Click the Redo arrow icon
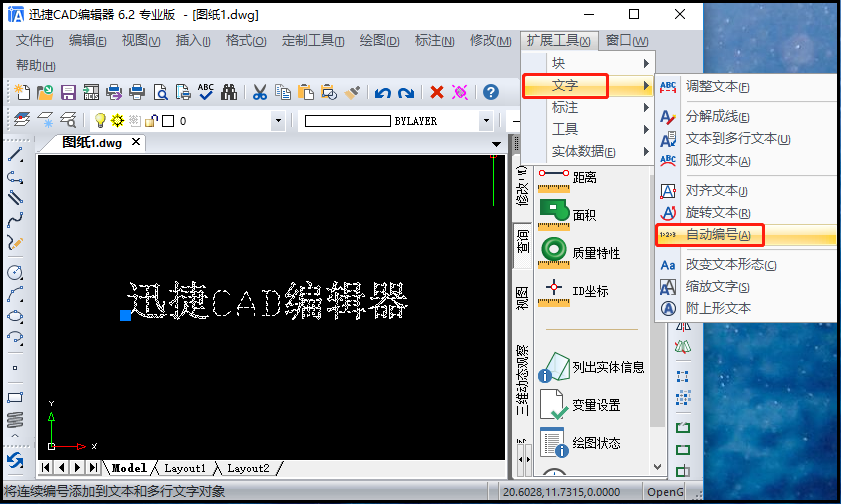 point(406,93)
